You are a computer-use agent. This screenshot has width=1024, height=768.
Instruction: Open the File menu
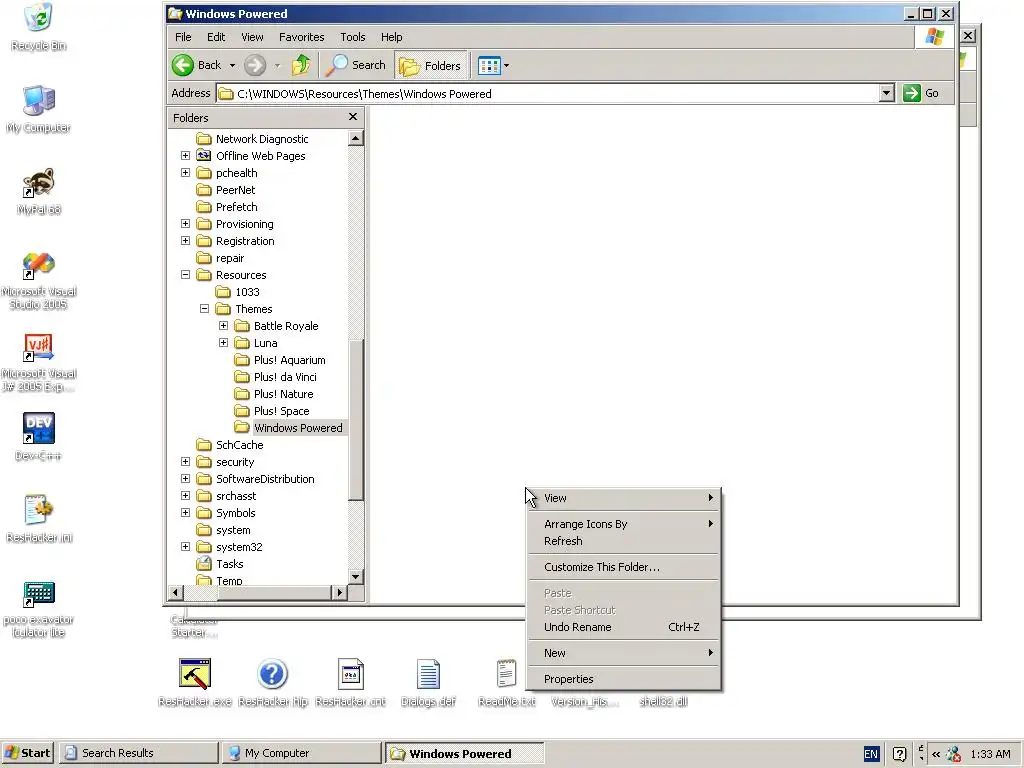pyautogui.click(x=183, y=37)
